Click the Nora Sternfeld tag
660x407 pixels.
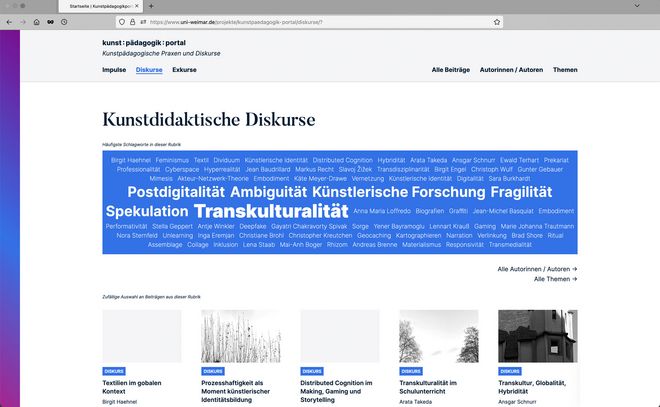[x=137, y=236]
